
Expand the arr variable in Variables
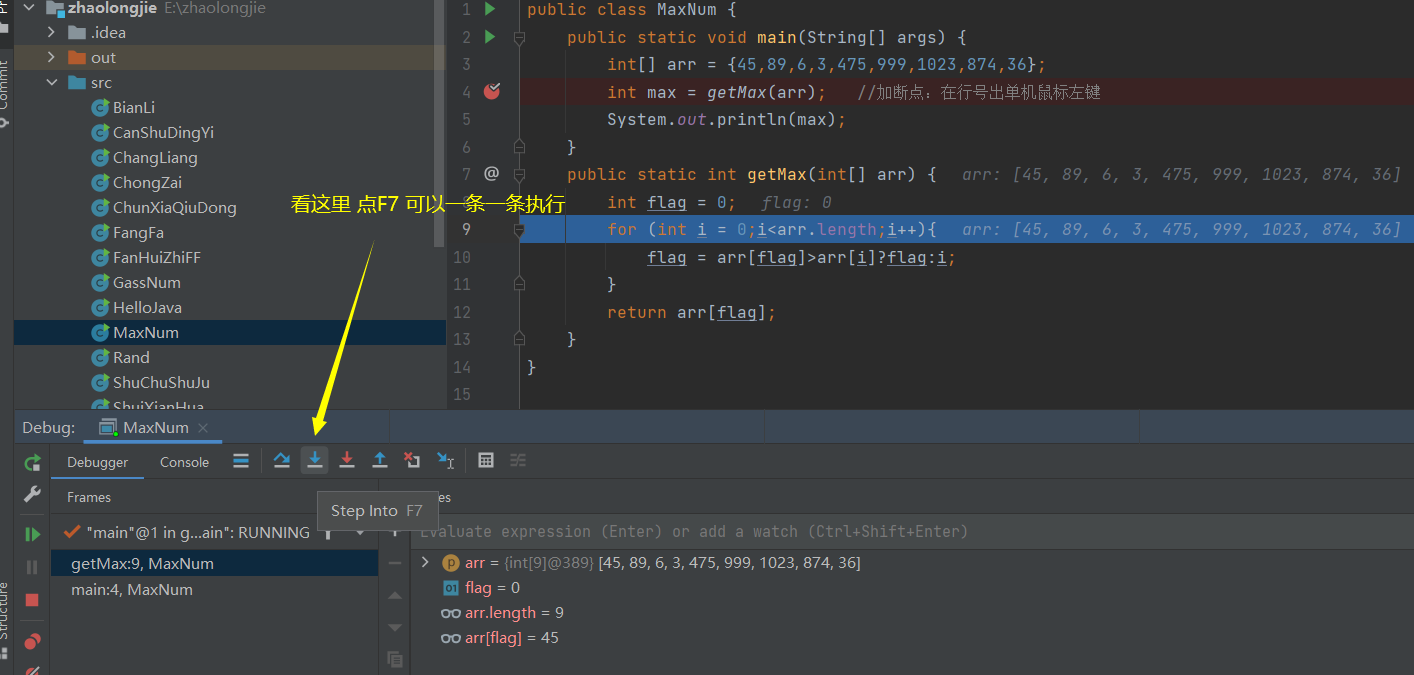(x=425, y=563)
